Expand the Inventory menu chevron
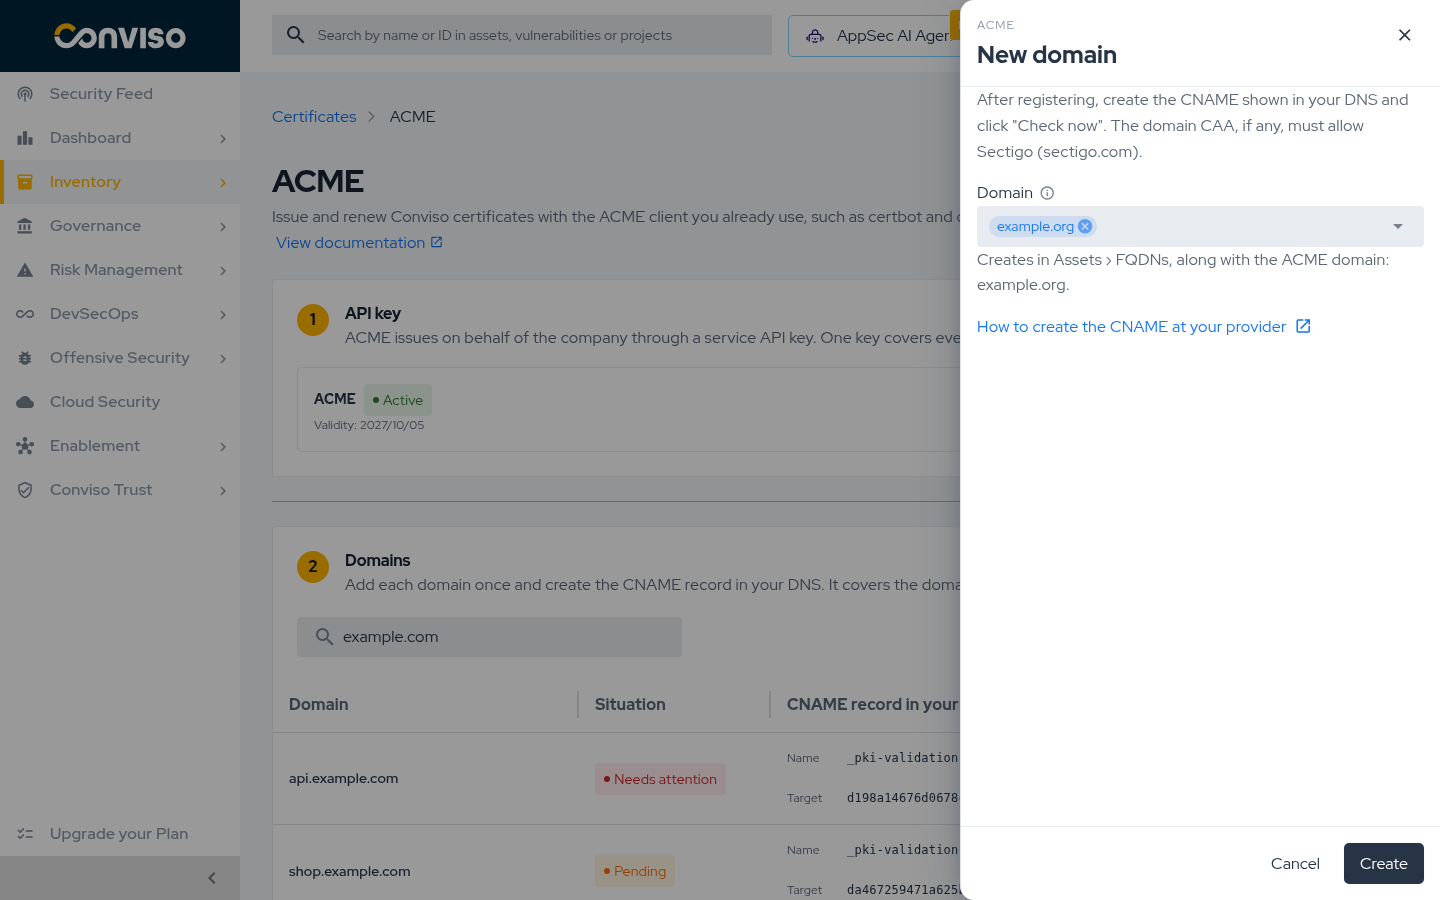This screenshot has height=900, width=1440. (x=223, y=183)
